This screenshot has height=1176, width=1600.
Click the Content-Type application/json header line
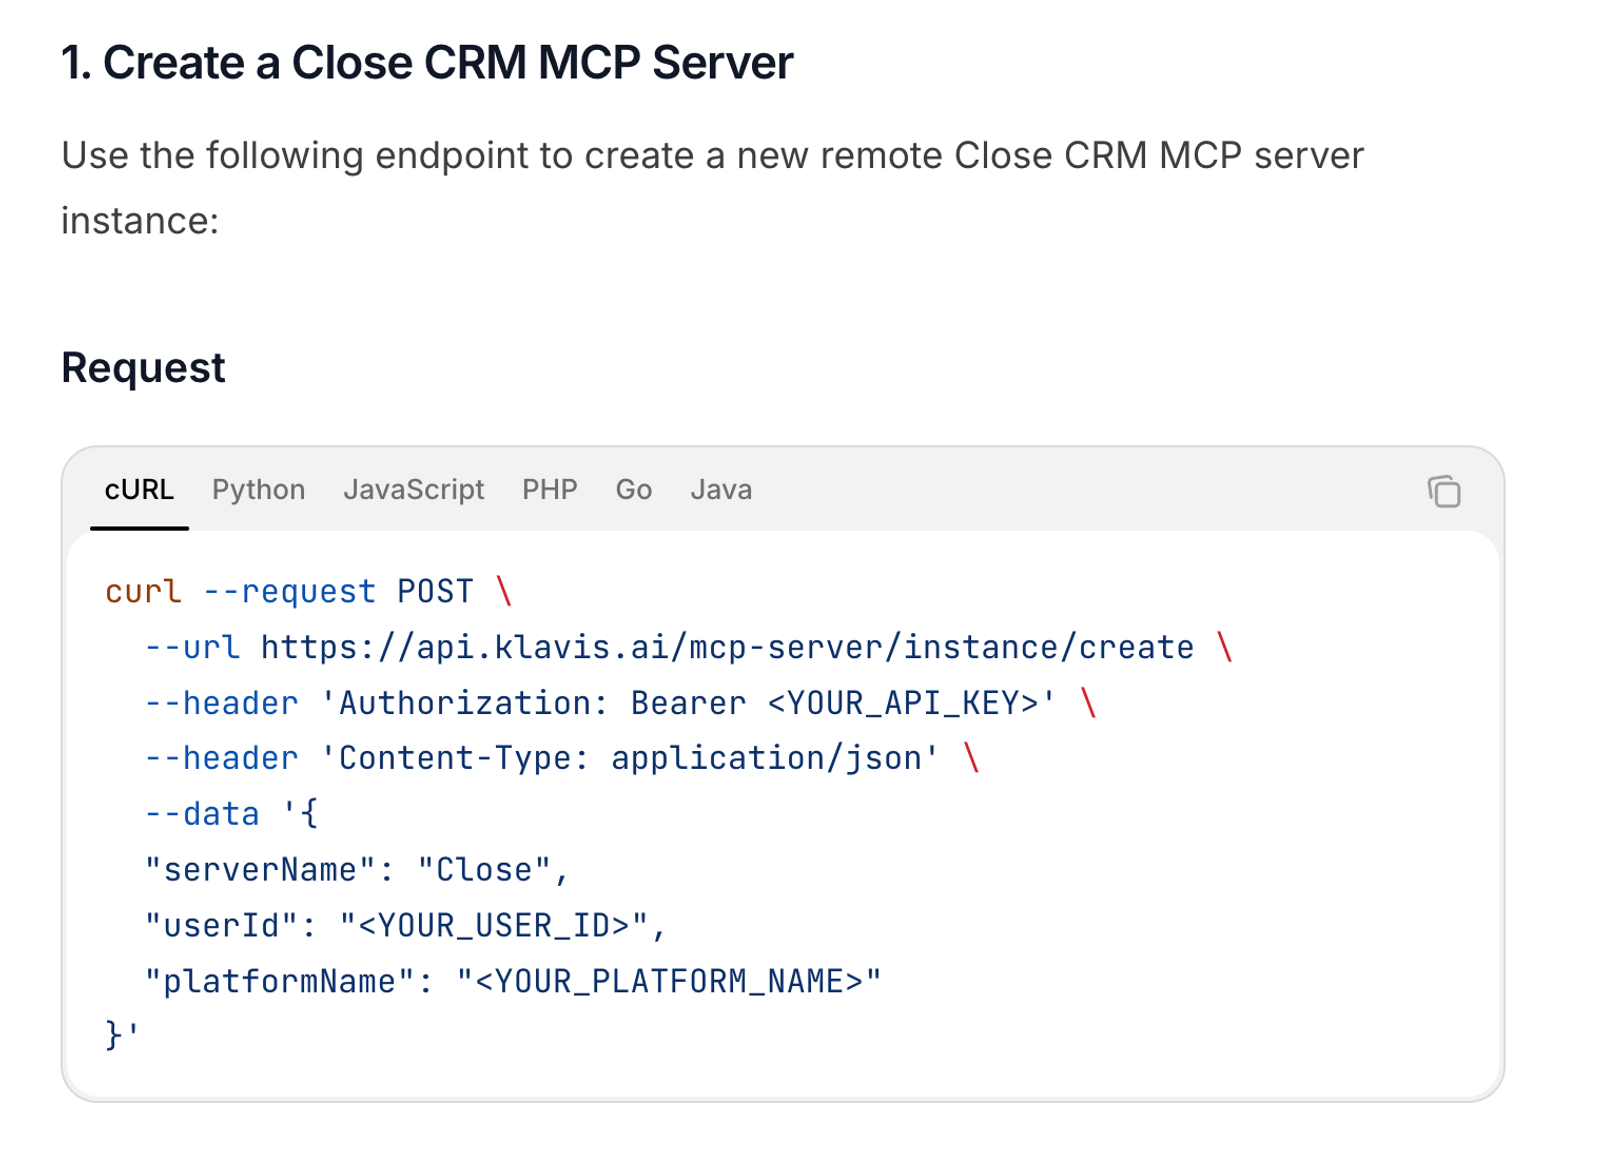[561, 759]
